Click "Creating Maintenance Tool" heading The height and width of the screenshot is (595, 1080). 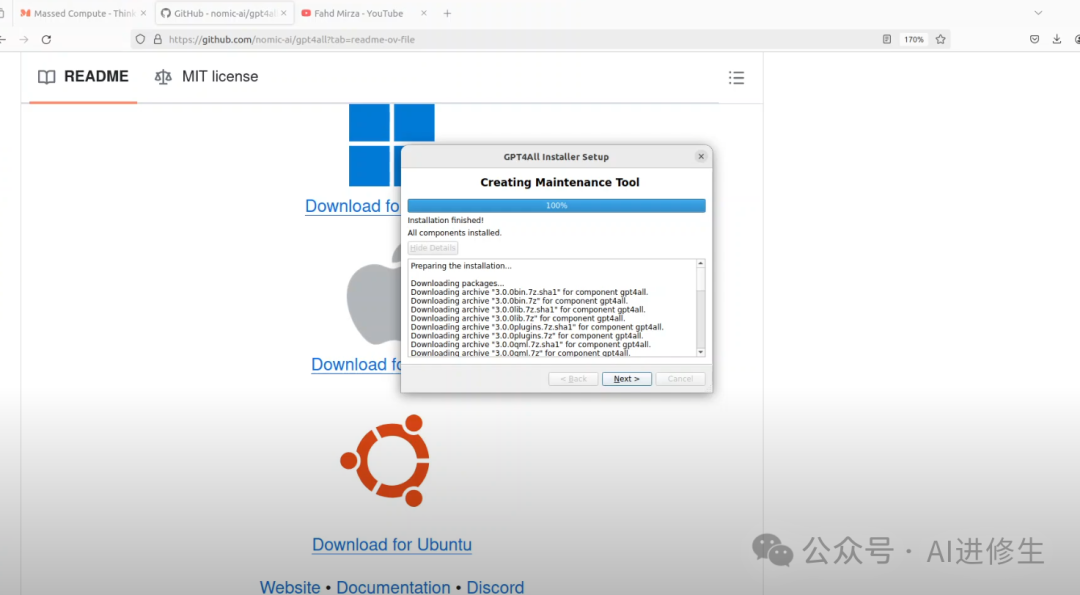coord(560,182)
